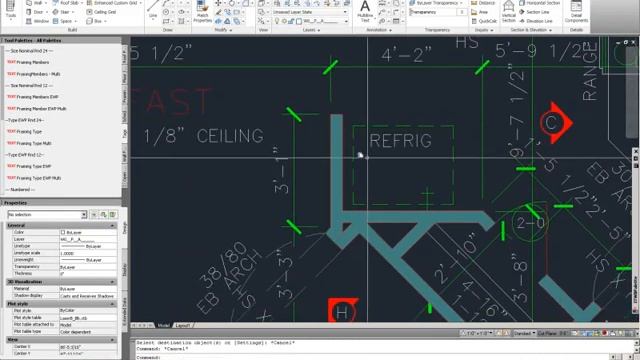Collapse the Plot style section

[x=112, y=304]
